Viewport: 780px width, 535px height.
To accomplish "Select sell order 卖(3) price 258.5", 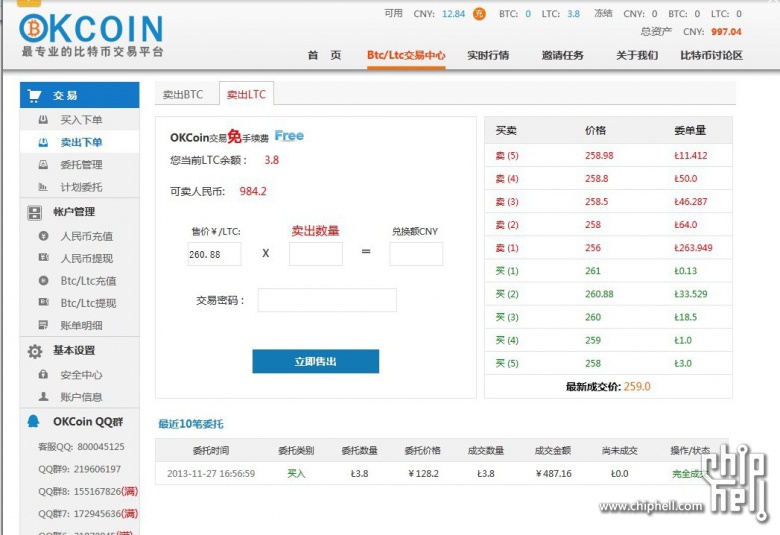I will click(x=608, y=202).
